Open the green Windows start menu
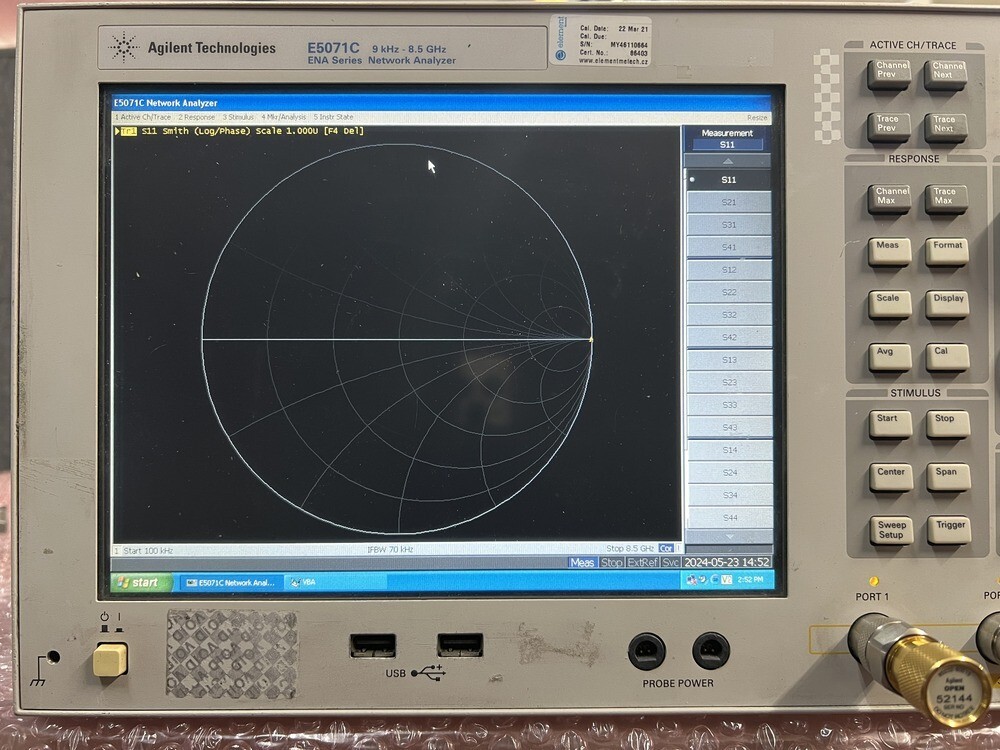1000x750 pixels. point(141,583)
